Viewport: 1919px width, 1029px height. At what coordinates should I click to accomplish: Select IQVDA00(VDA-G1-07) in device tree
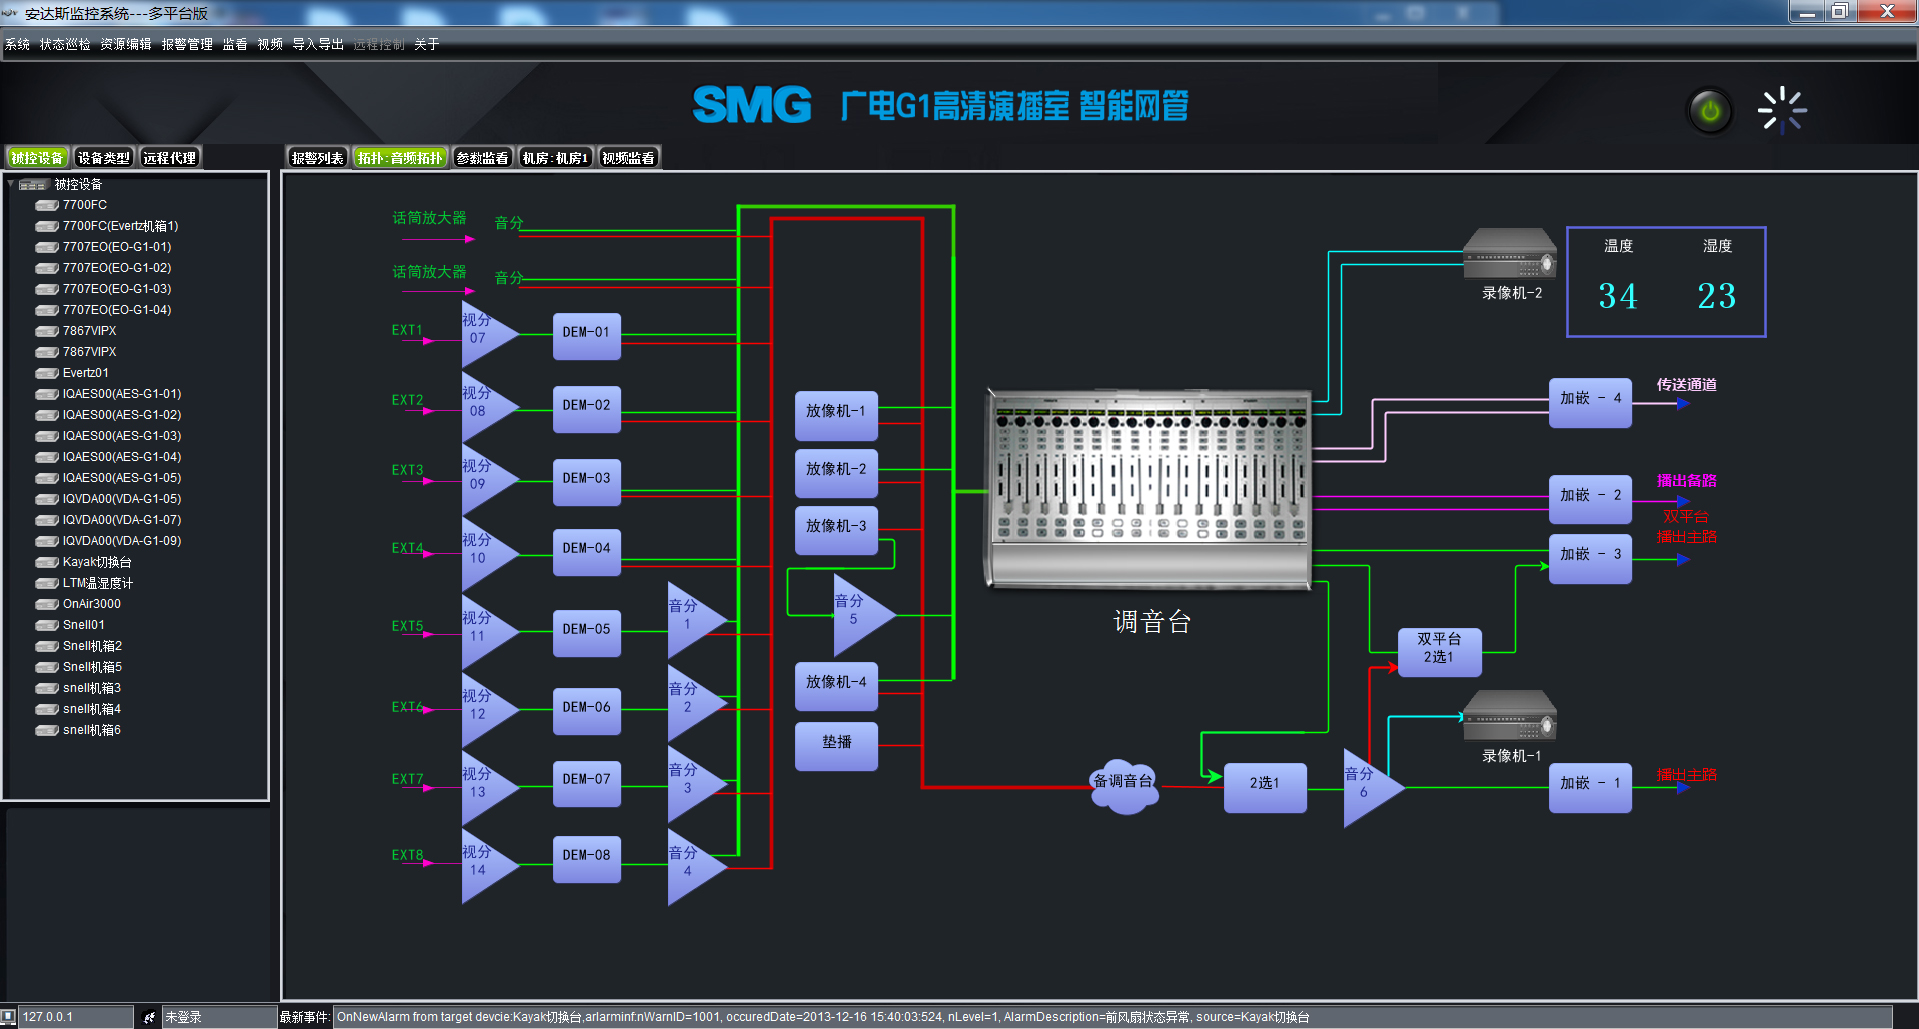[x=122, y=520]
